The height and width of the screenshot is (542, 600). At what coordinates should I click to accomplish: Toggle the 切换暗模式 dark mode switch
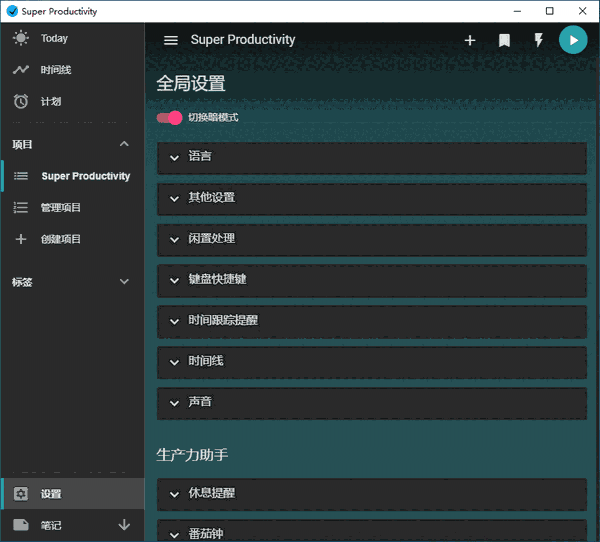[169, 118]
